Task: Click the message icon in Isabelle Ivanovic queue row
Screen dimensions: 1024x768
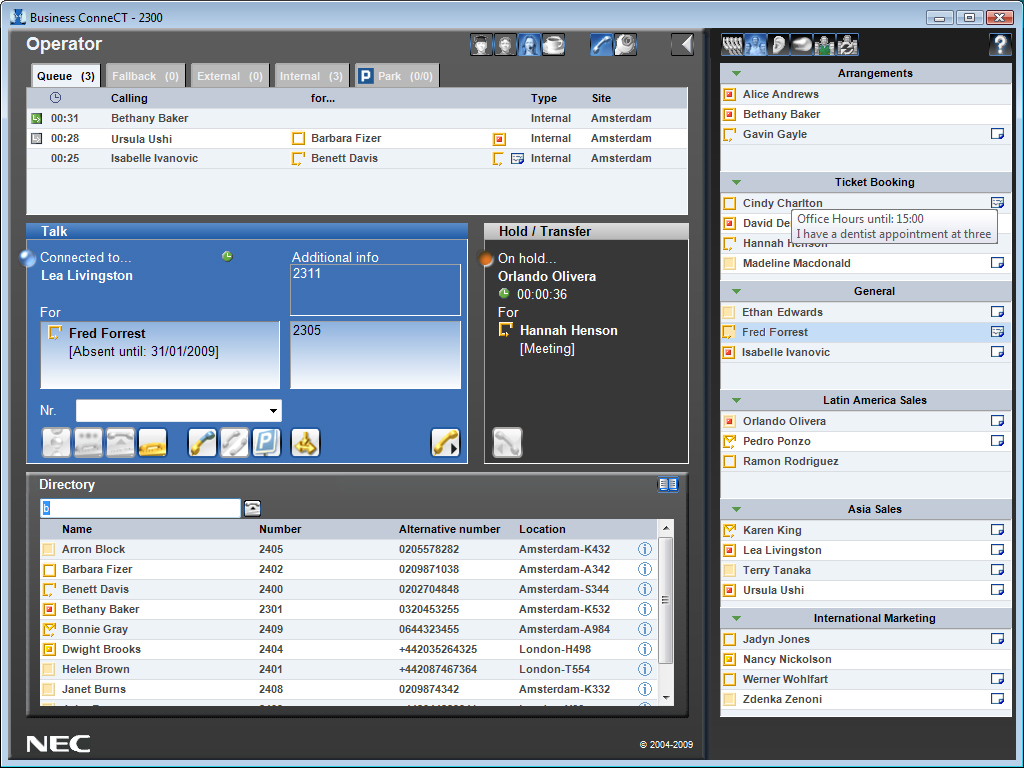Action: [517, 159]
